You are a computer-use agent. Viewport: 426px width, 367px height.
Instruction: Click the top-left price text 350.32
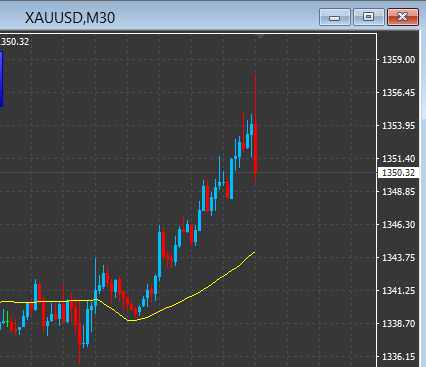click(15, 42)
